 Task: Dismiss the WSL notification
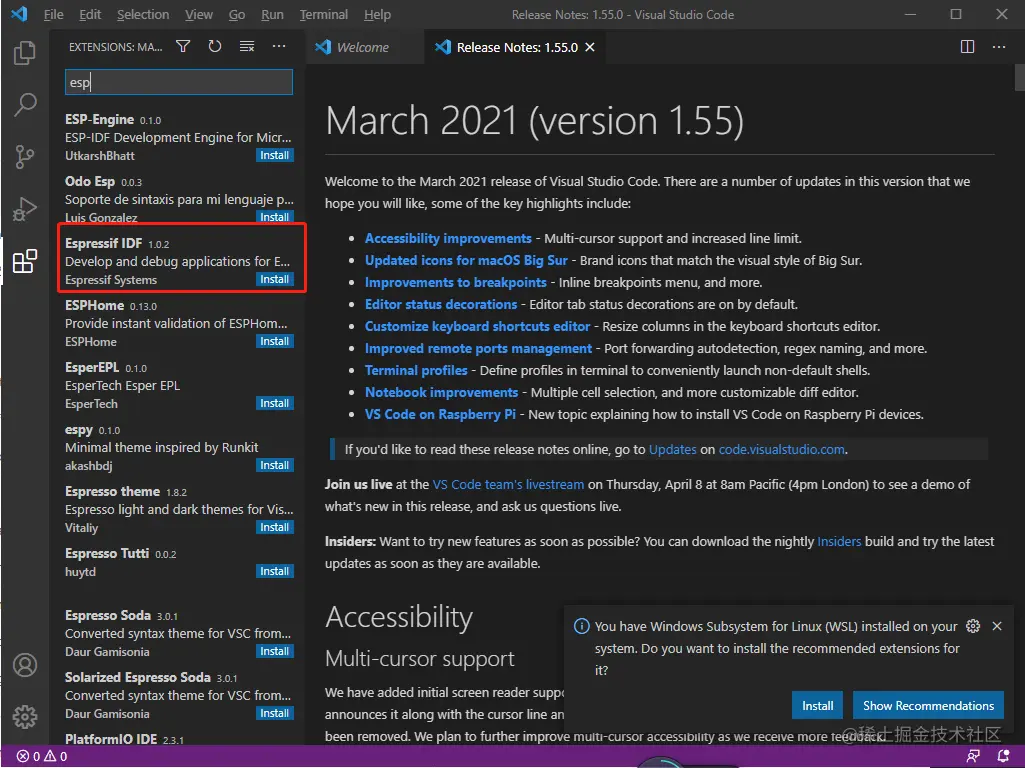click(x=997, y=626)
